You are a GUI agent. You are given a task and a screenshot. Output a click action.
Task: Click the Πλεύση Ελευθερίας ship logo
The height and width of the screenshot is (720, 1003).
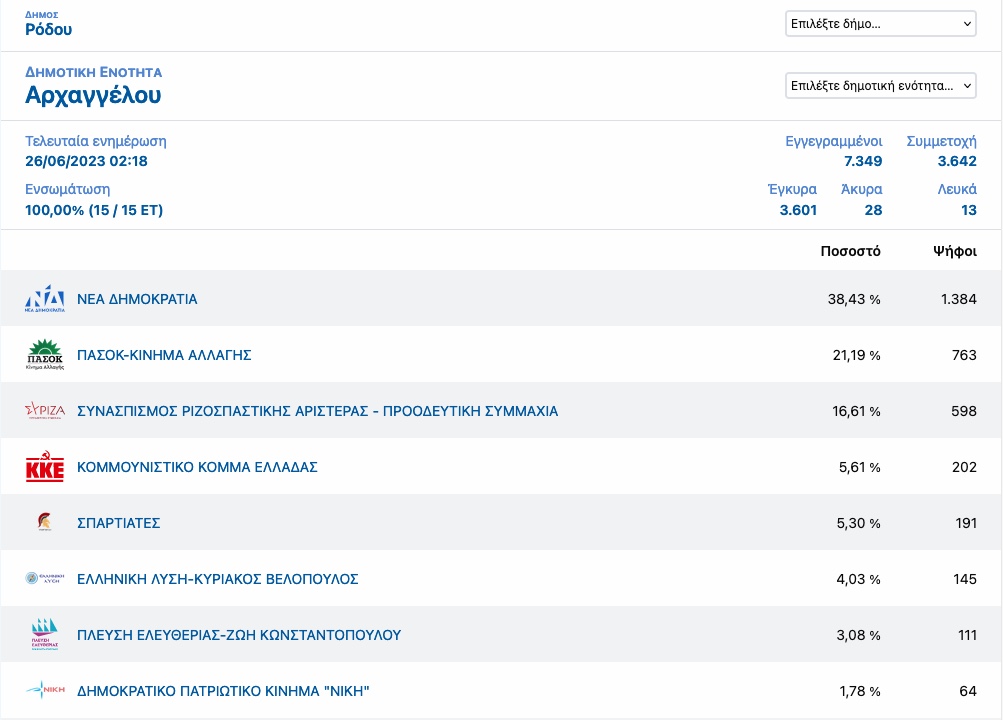coord(45,634)
